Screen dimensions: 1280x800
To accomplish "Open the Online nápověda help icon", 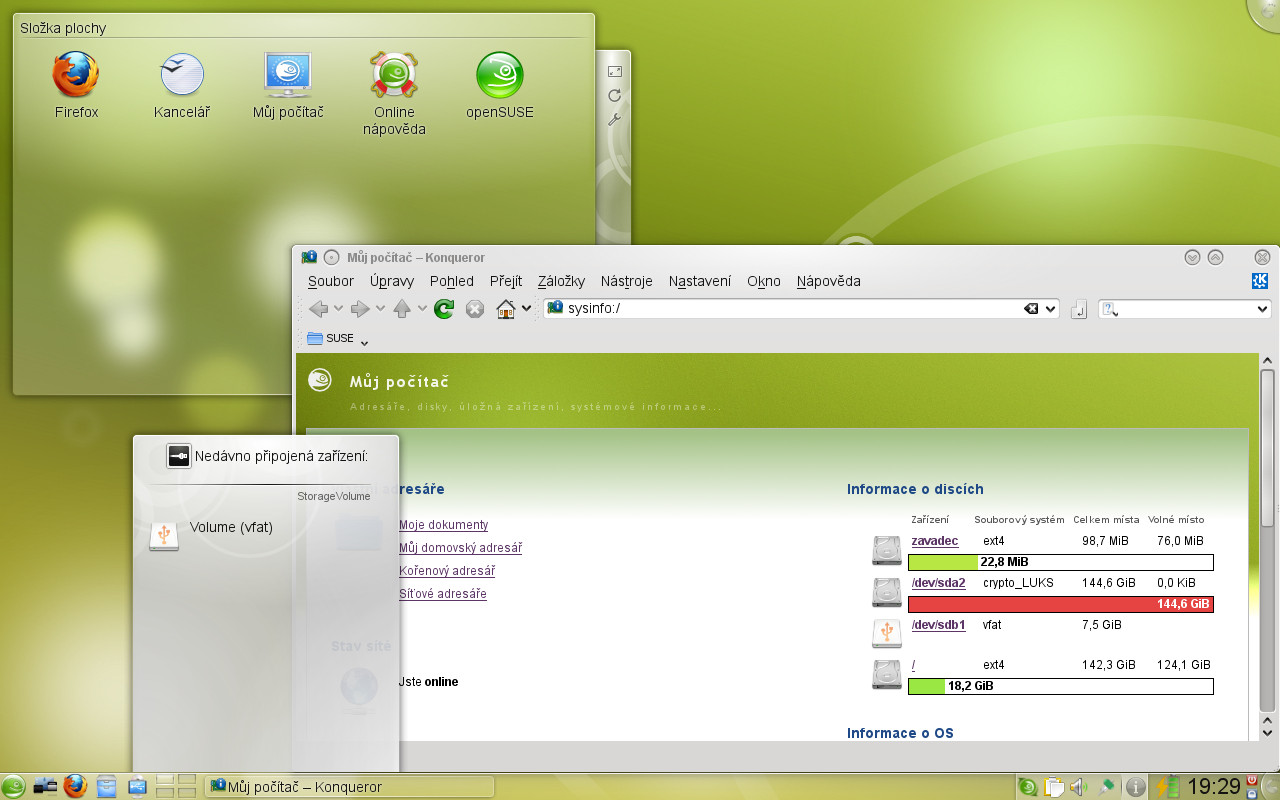I will [394, 75].
